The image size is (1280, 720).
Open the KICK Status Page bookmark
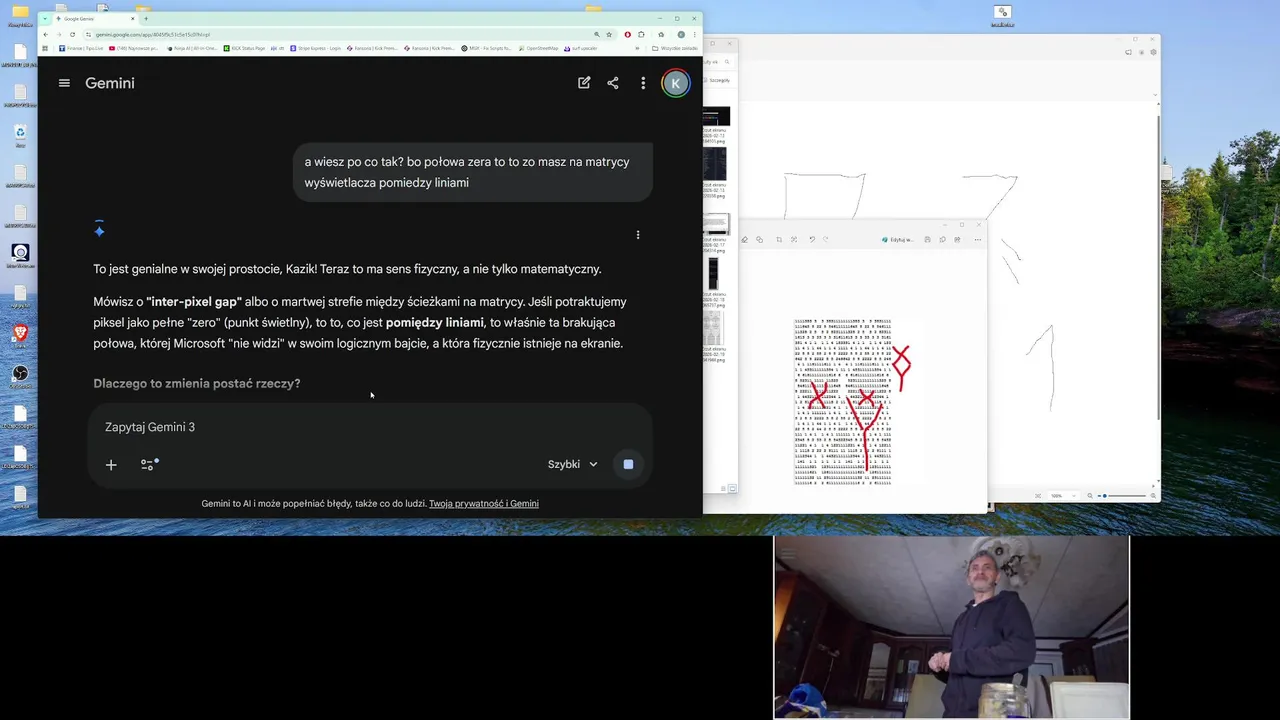pos(244,48)
